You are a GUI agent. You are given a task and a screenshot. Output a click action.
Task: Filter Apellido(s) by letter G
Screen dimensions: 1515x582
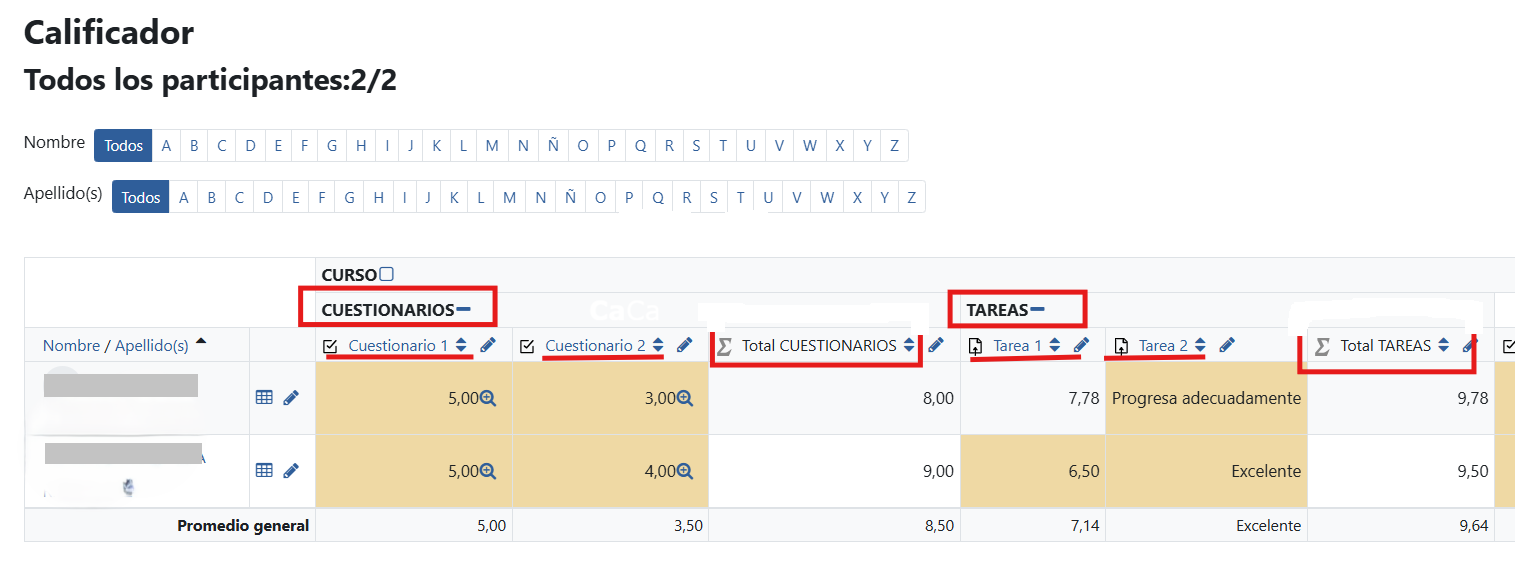point(349,197)
